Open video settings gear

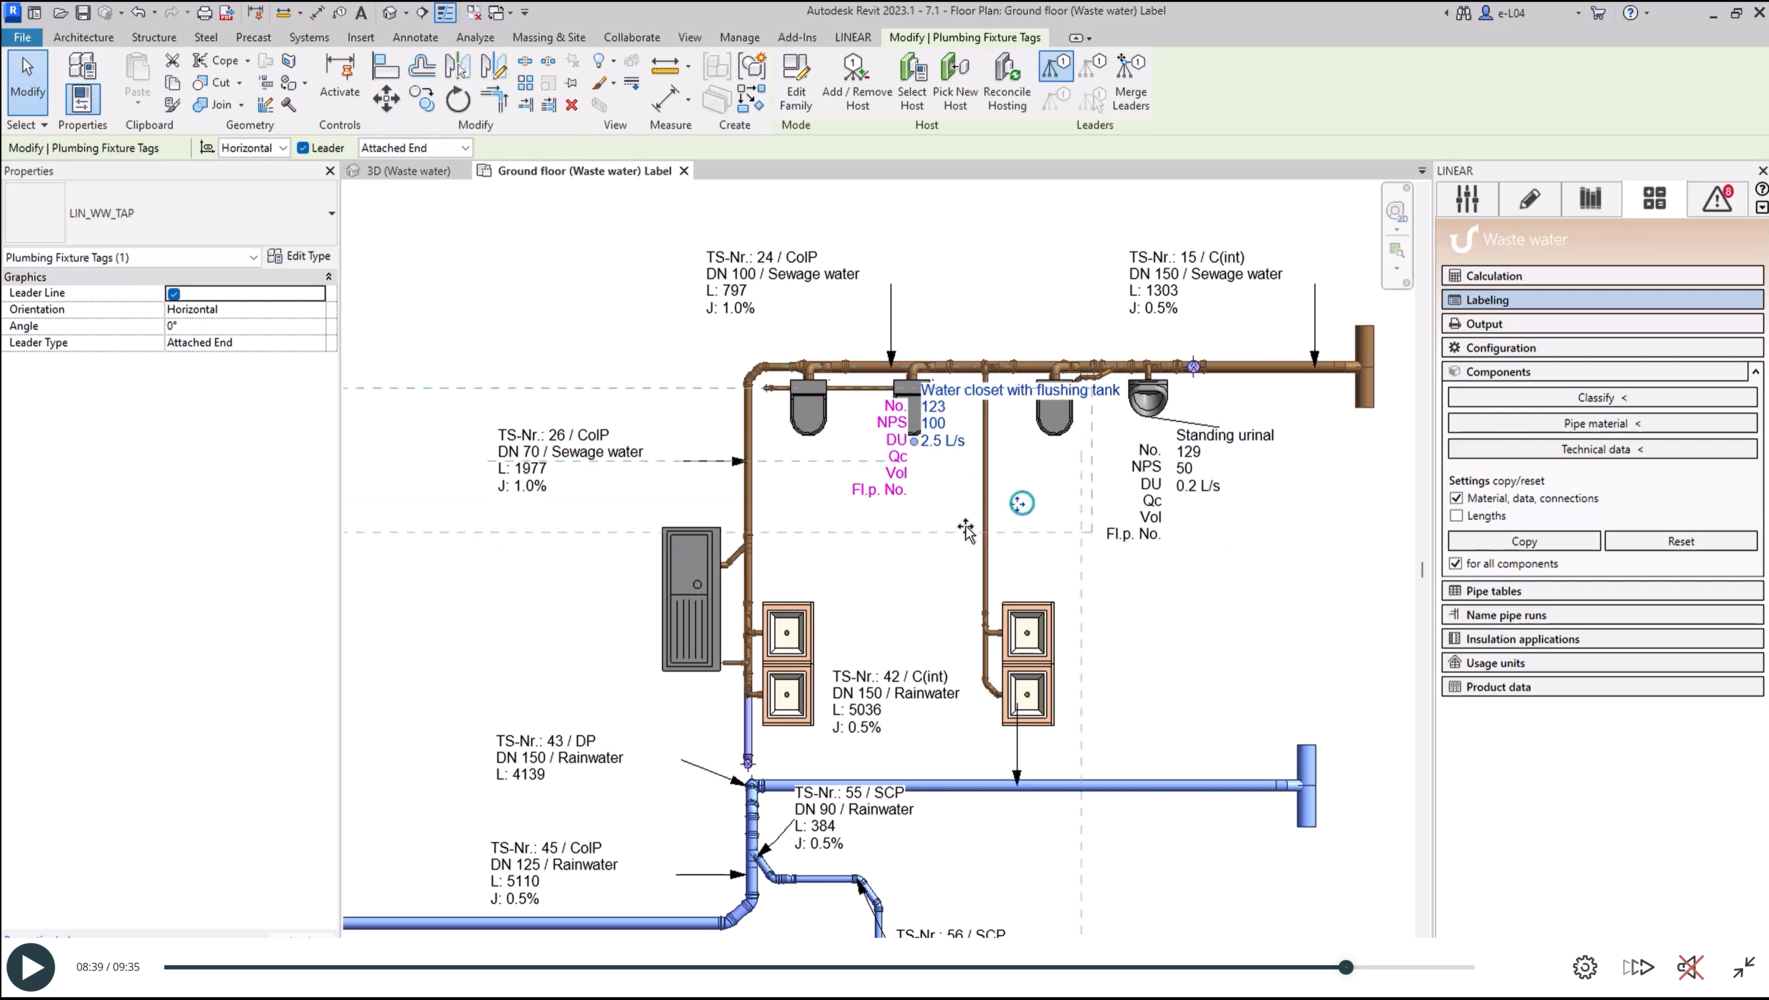(x=1585, y=967)
